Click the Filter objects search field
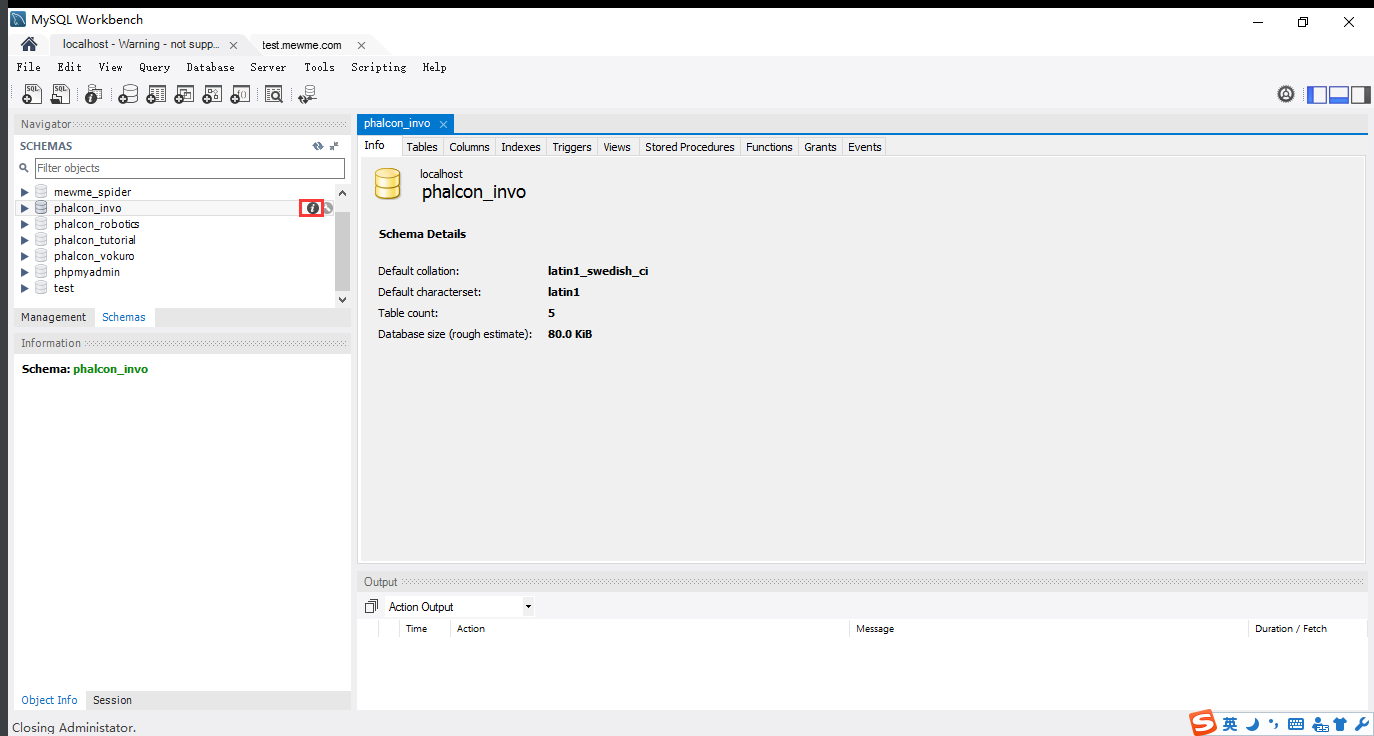 tap(190, 168)
